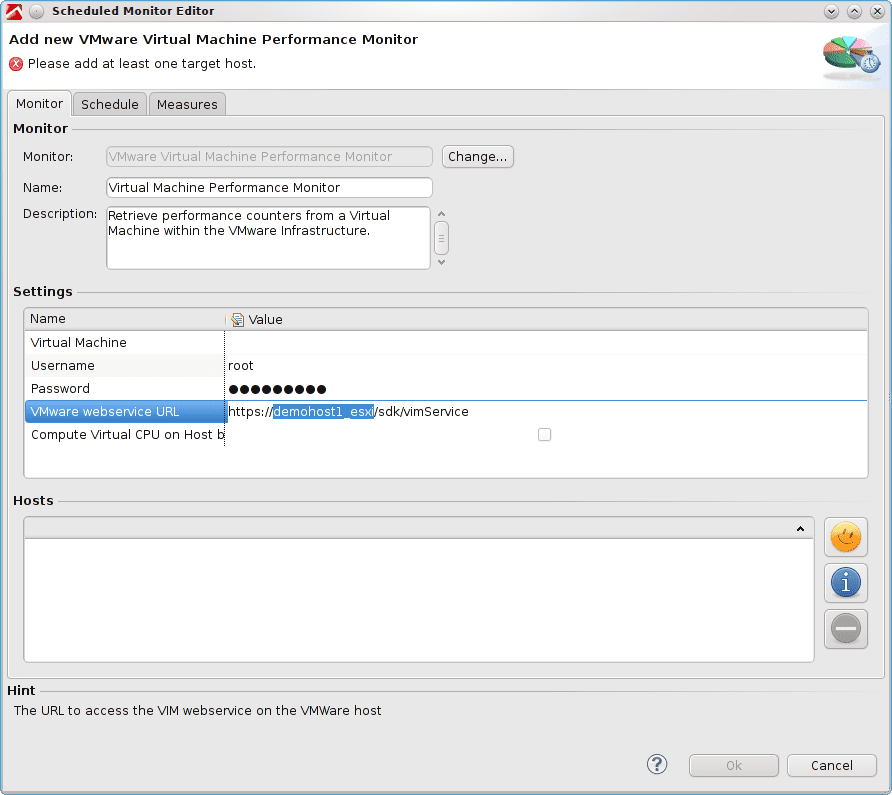
Task: Toggle Compute Virtual CPU on Host checkbox
Action: pyautogui.click(x=544, y=435)
